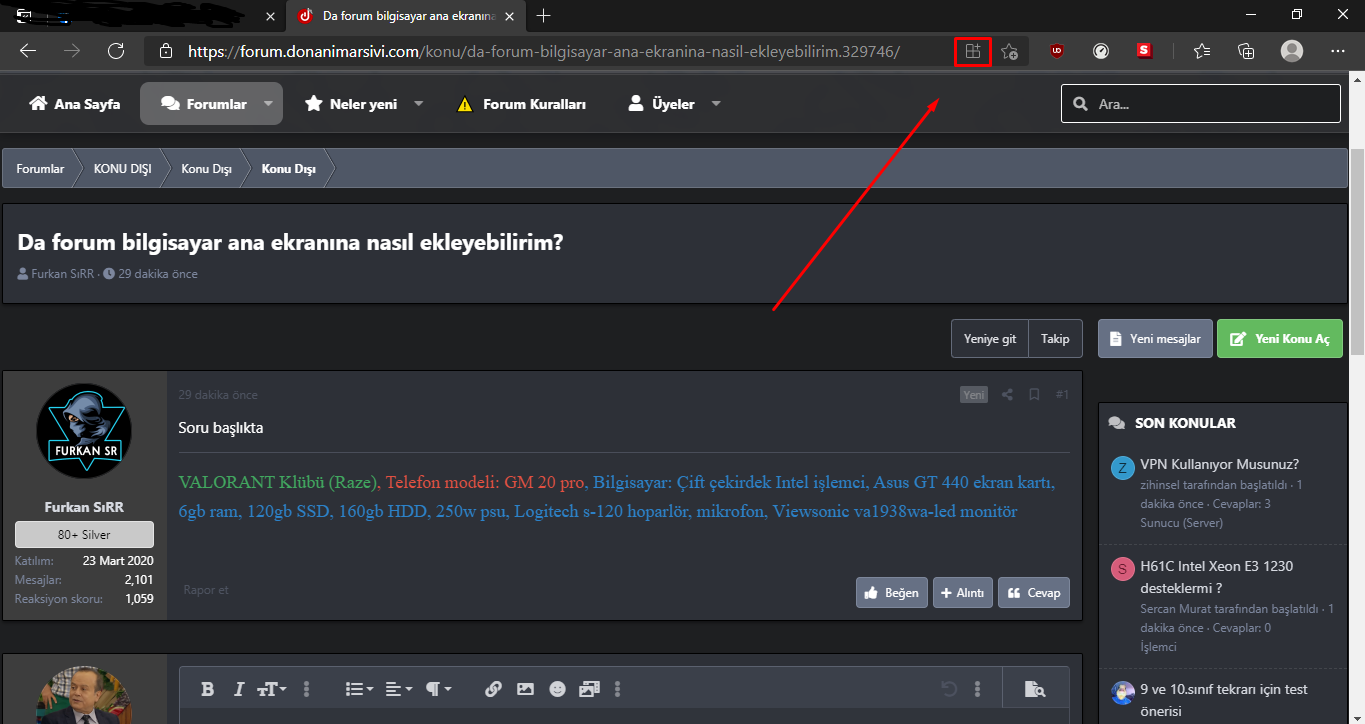Open the font size dropdown
This screenshot has height=724, width=1365.
(271, 689)
